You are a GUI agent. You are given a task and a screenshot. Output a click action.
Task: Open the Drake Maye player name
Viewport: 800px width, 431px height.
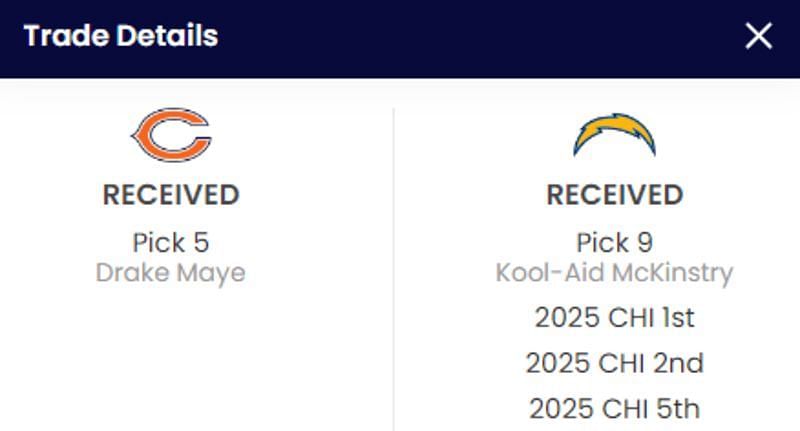(x=170, y=272)
